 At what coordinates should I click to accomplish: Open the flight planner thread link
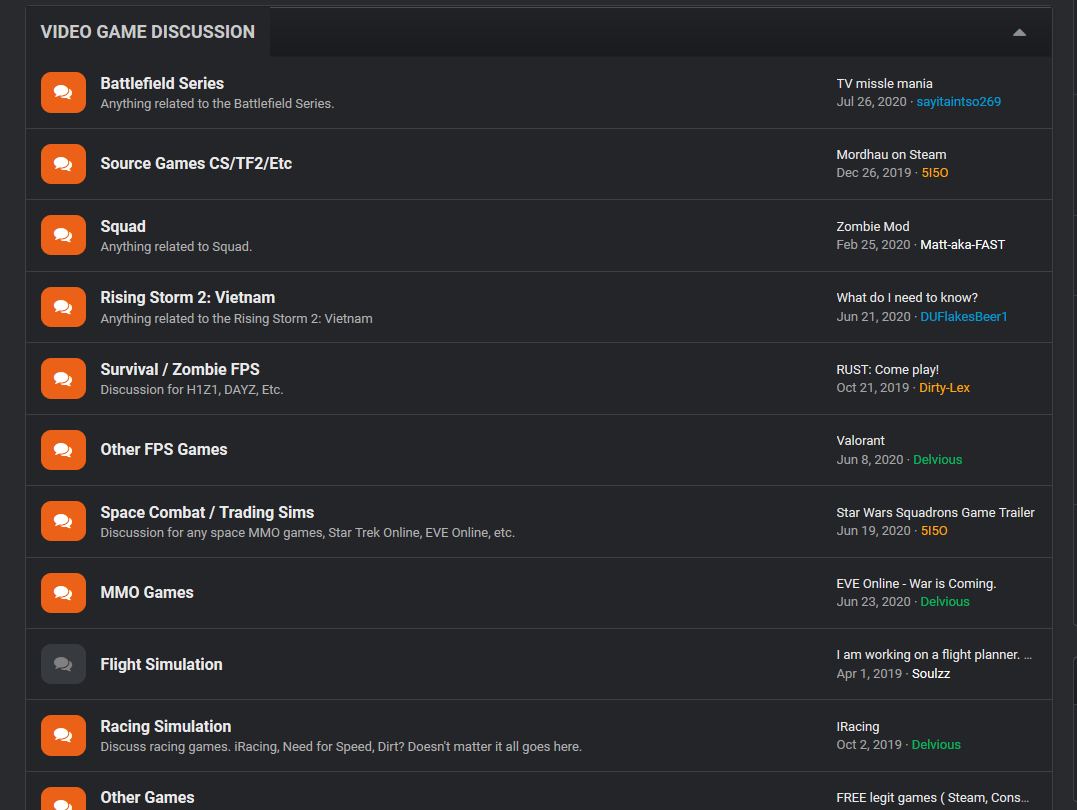point(933,655)
